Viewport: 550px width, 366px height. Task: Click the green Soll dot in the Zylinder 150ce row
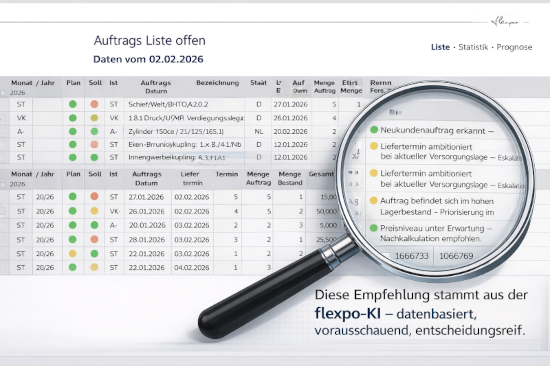[94, 132]
